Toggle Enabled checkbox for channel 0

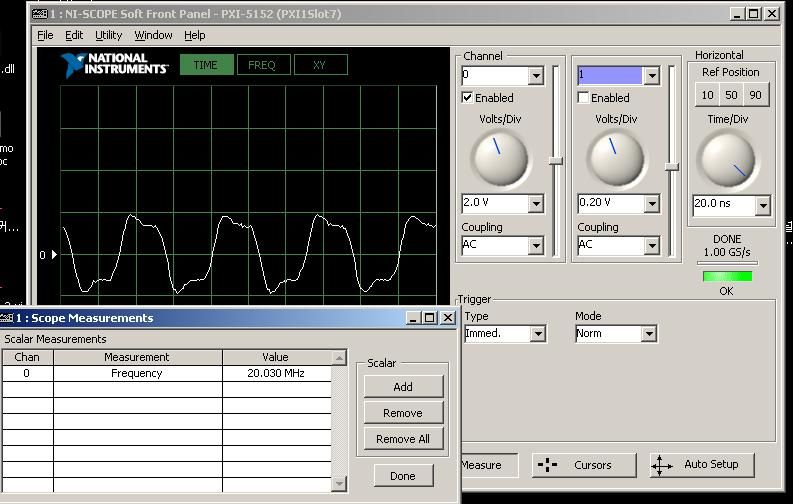click(467, 98)
